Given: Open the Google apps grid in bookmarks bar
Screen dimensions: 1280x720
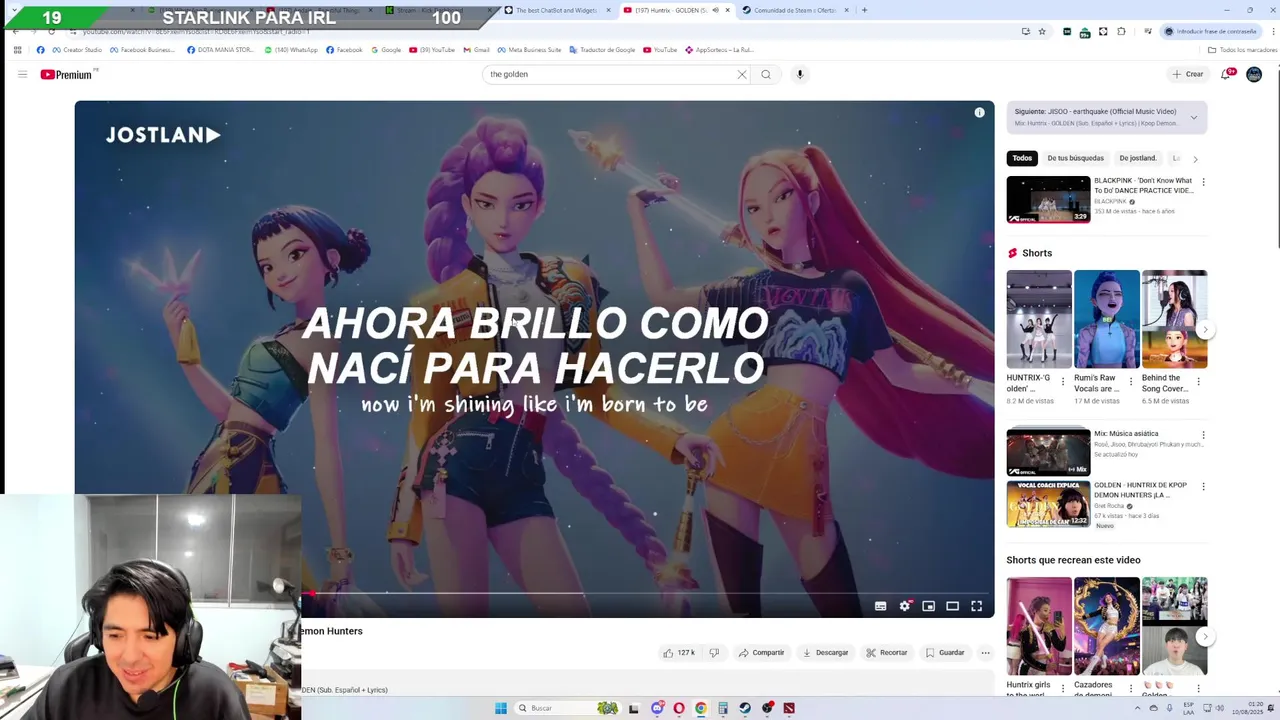Looking at the screenshot, I should tap(17, 50).
